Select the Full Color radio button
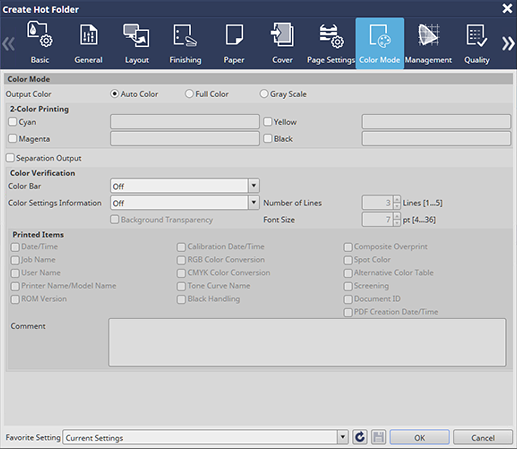The width and height of the screenshot is (517, 449). point(189,94)
